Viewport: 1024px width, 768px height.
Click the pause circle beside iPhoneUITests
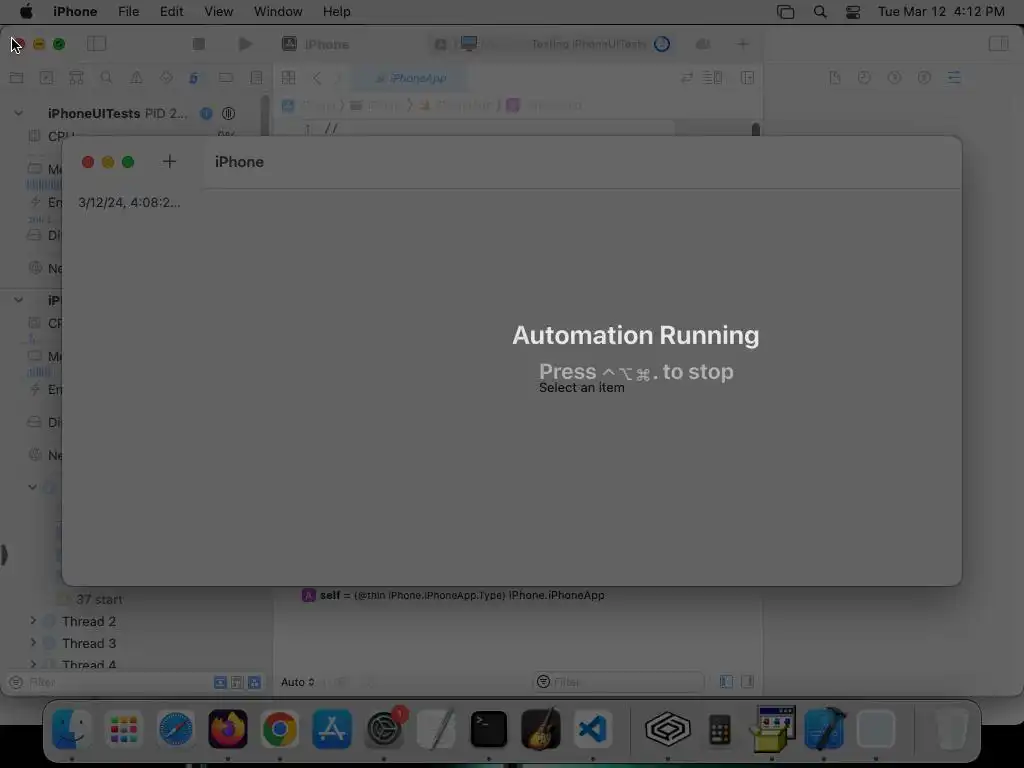(x=229, y=113)
